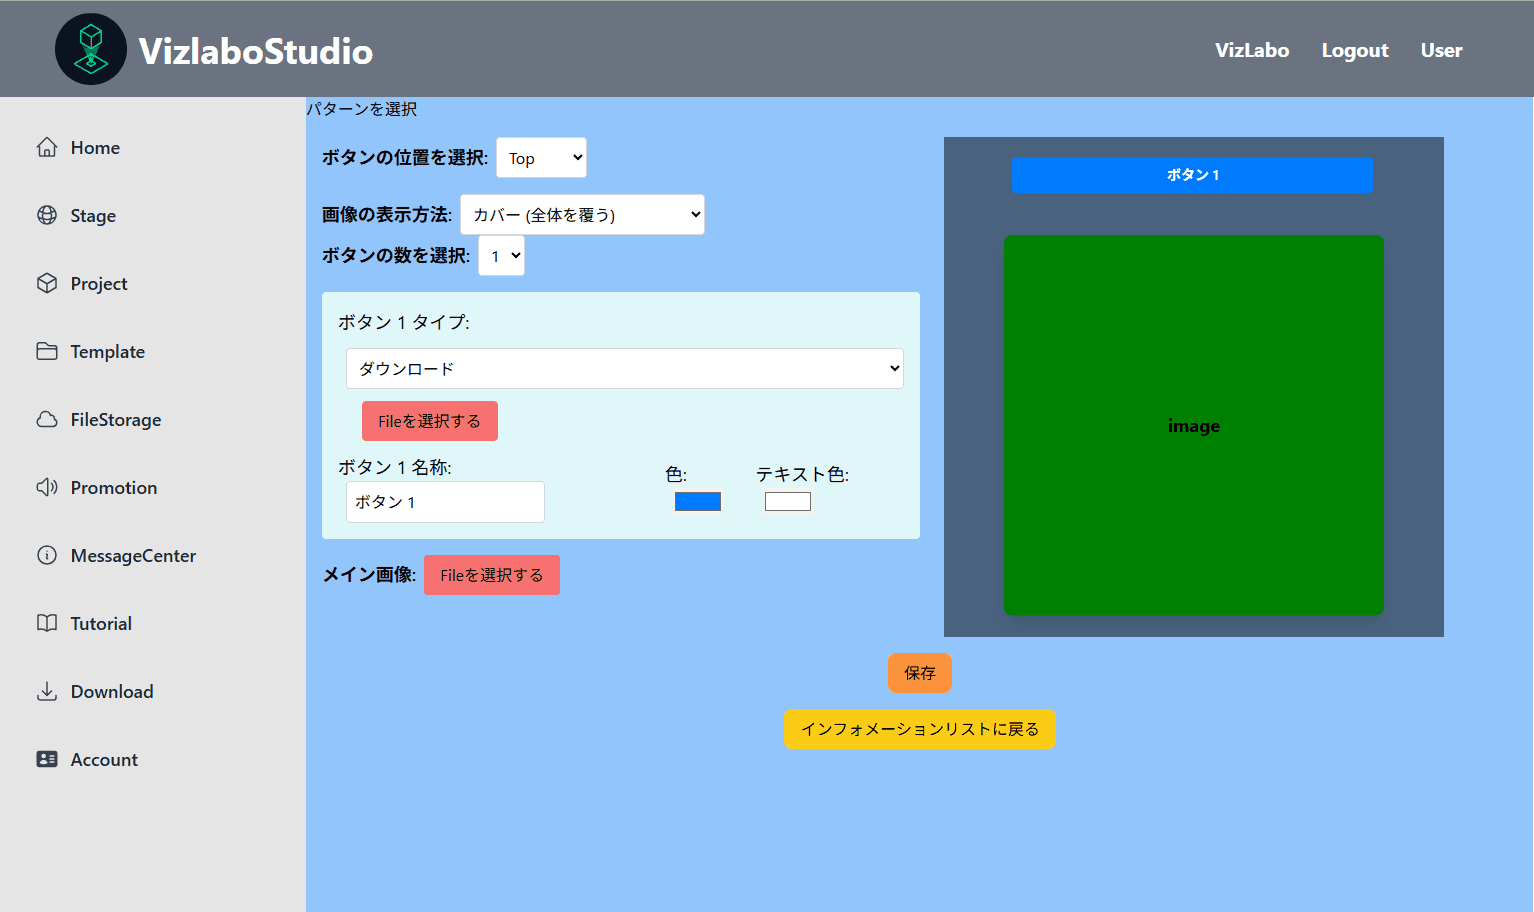Click the MessageCenter info icon
The width and height of the screenshot is (1534, 912).
[x=47, y=556]
